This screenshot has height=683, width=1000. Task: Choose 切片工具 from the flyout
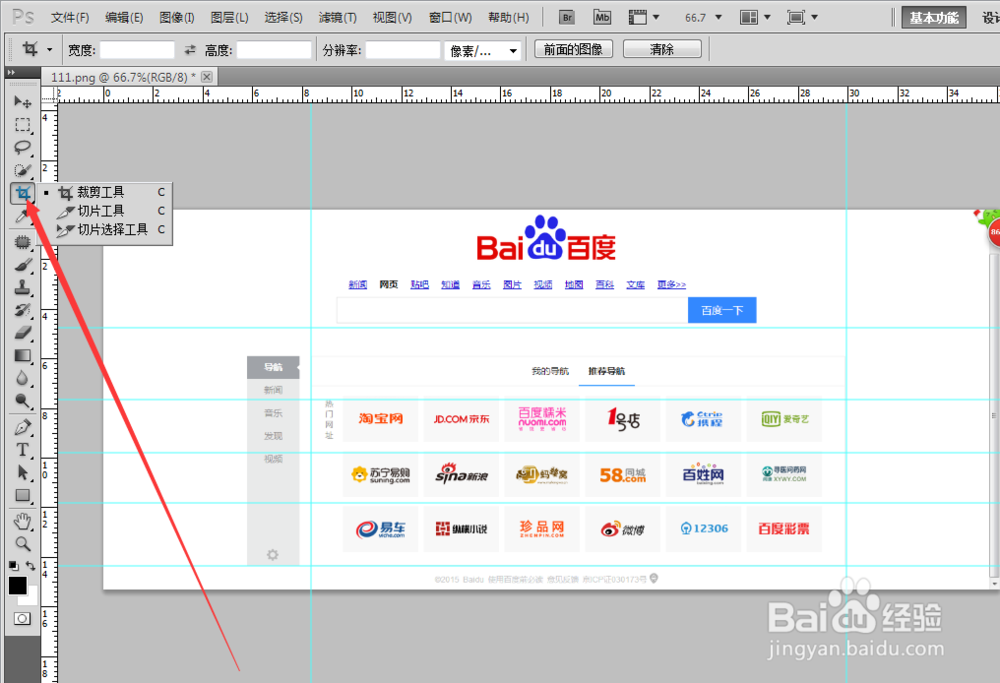click(105, 210)
